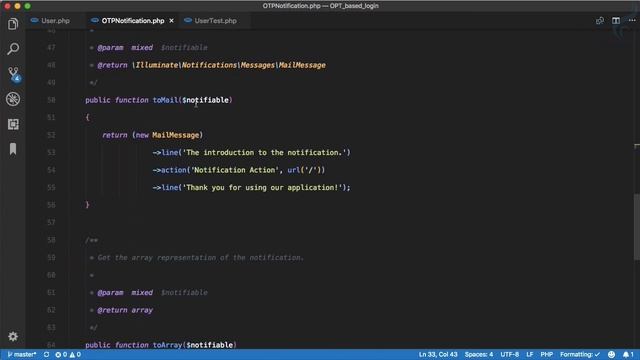Open the Explorer files view

[13, 24]
